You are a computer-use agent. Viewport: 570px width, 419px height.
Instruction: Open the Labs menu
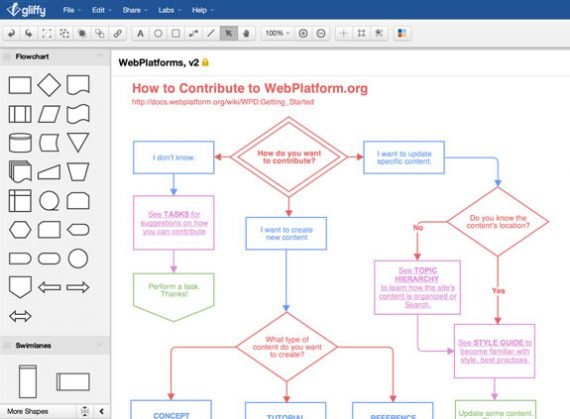169,10
